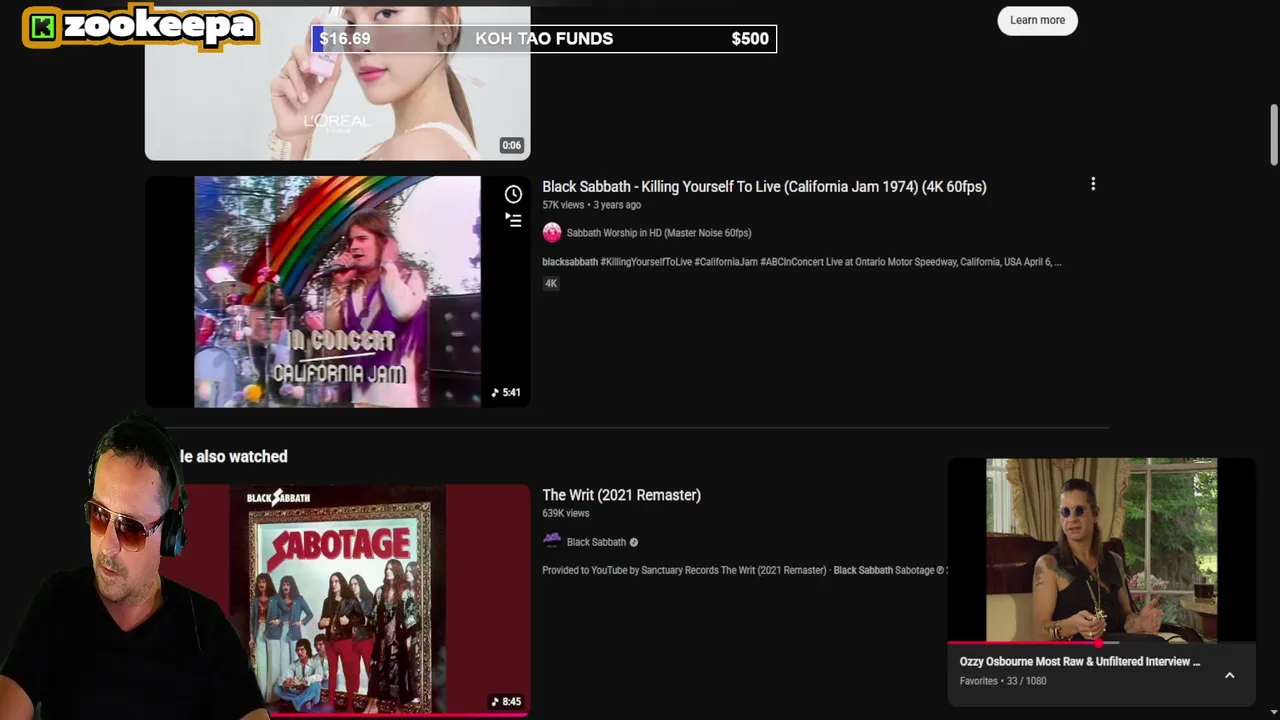This screenshot has height=720, width=1280.
Task: Play California Jam video thumbnail
Action: 337,292
